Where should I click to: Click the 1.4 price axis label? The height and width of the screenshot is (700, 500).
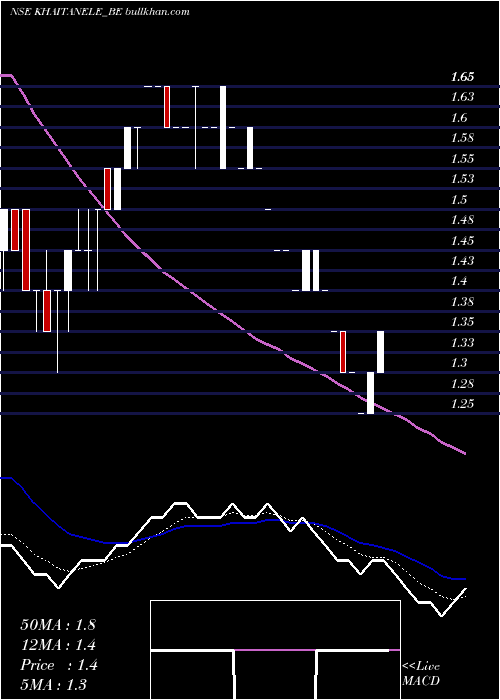click(459, 281)
